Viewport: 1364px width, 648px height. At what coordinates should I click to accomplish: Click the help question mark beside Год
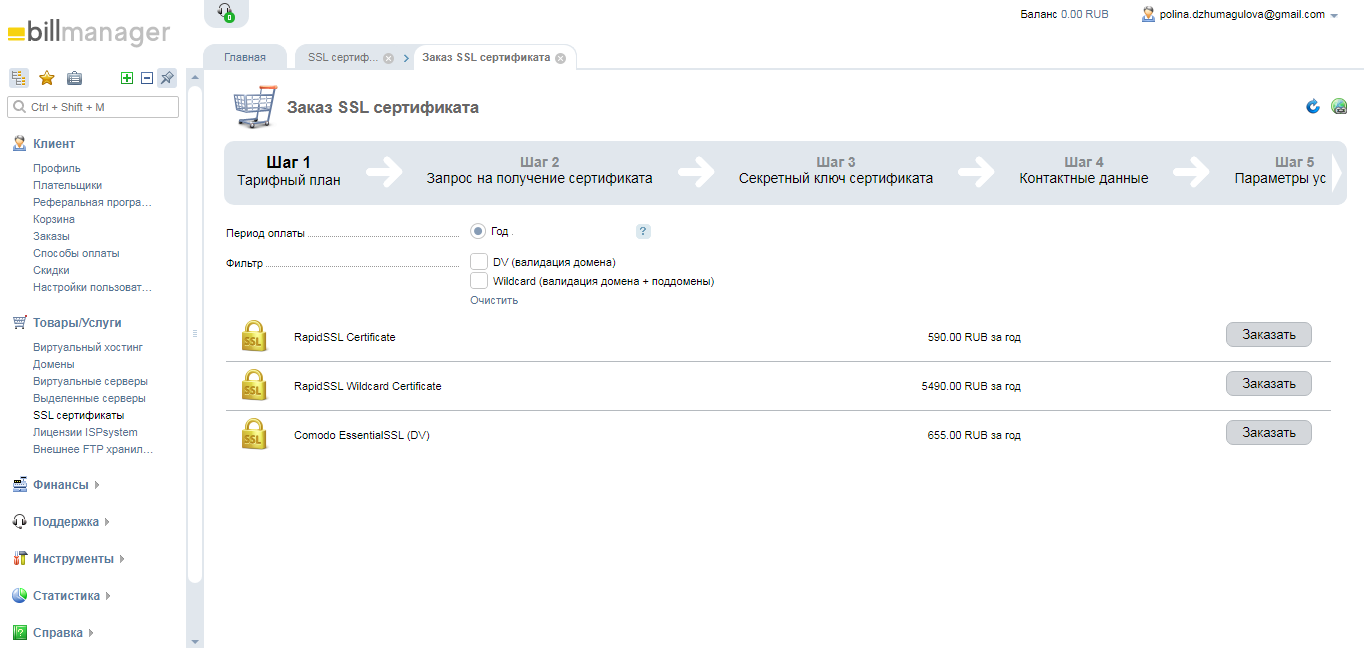(643, 231)
